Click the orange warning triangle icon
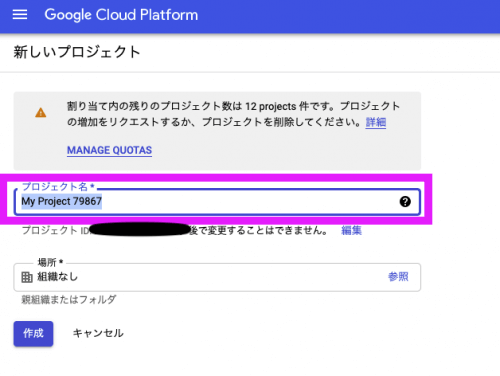 [41, 113]
